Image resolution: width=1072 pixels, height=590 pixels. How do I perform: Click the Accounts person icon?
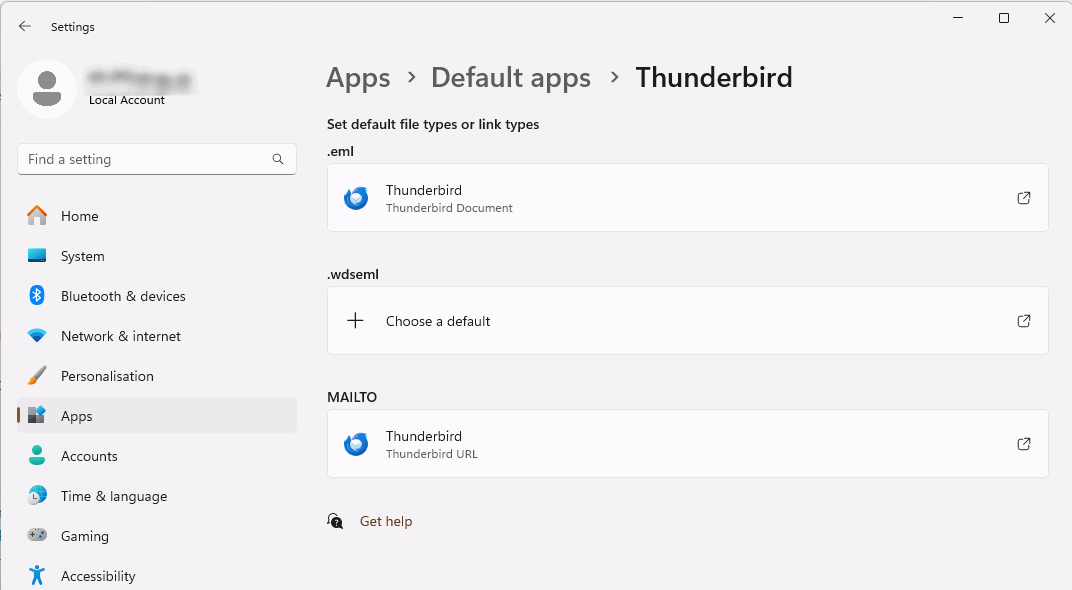(x=37, y=455)
